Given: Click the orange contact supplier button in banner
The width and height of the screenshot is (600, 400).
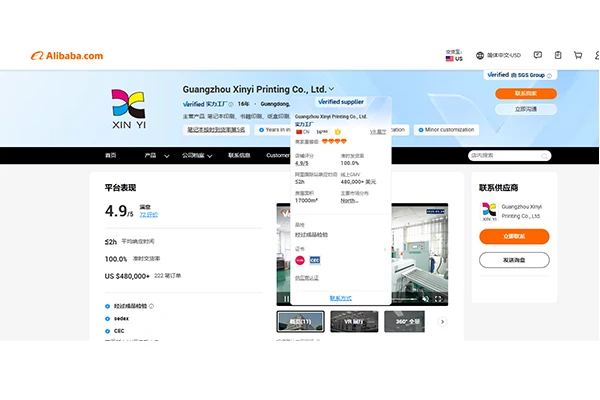Looking at the screenshot, I should tap(526, 93).
